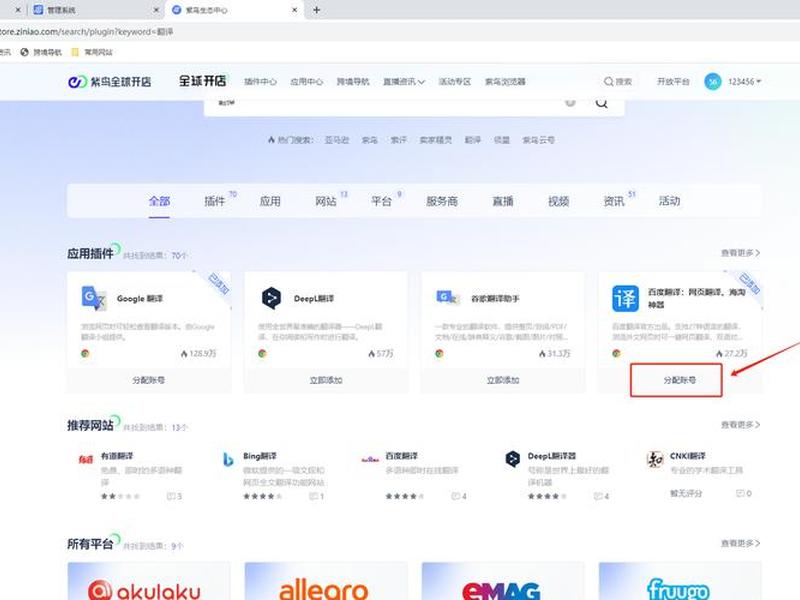Click the DeepL翻译器 recommended site icon
The width and height of the screenshot is (800, 600).
512,459
